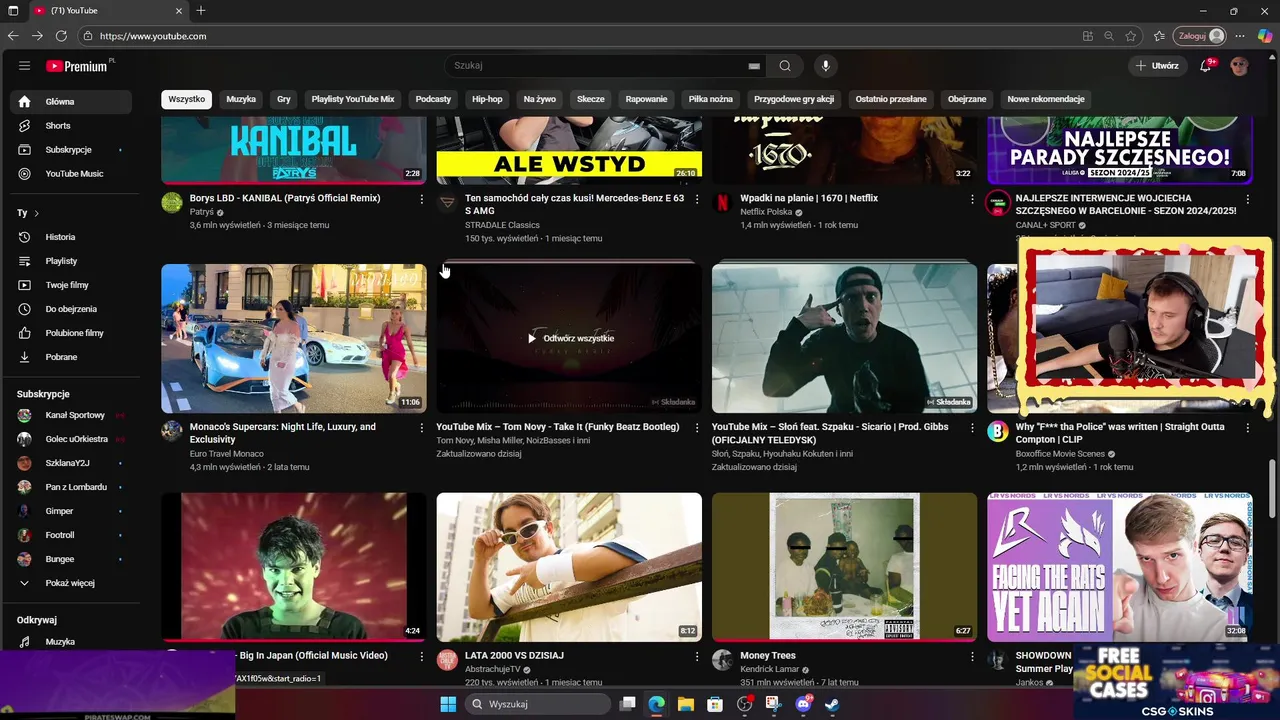Click Odtwórz wszystkie on Tom Novy mix
Image resolution: width=1280 pixels, height=720 pixels.
tap(571, 338)
